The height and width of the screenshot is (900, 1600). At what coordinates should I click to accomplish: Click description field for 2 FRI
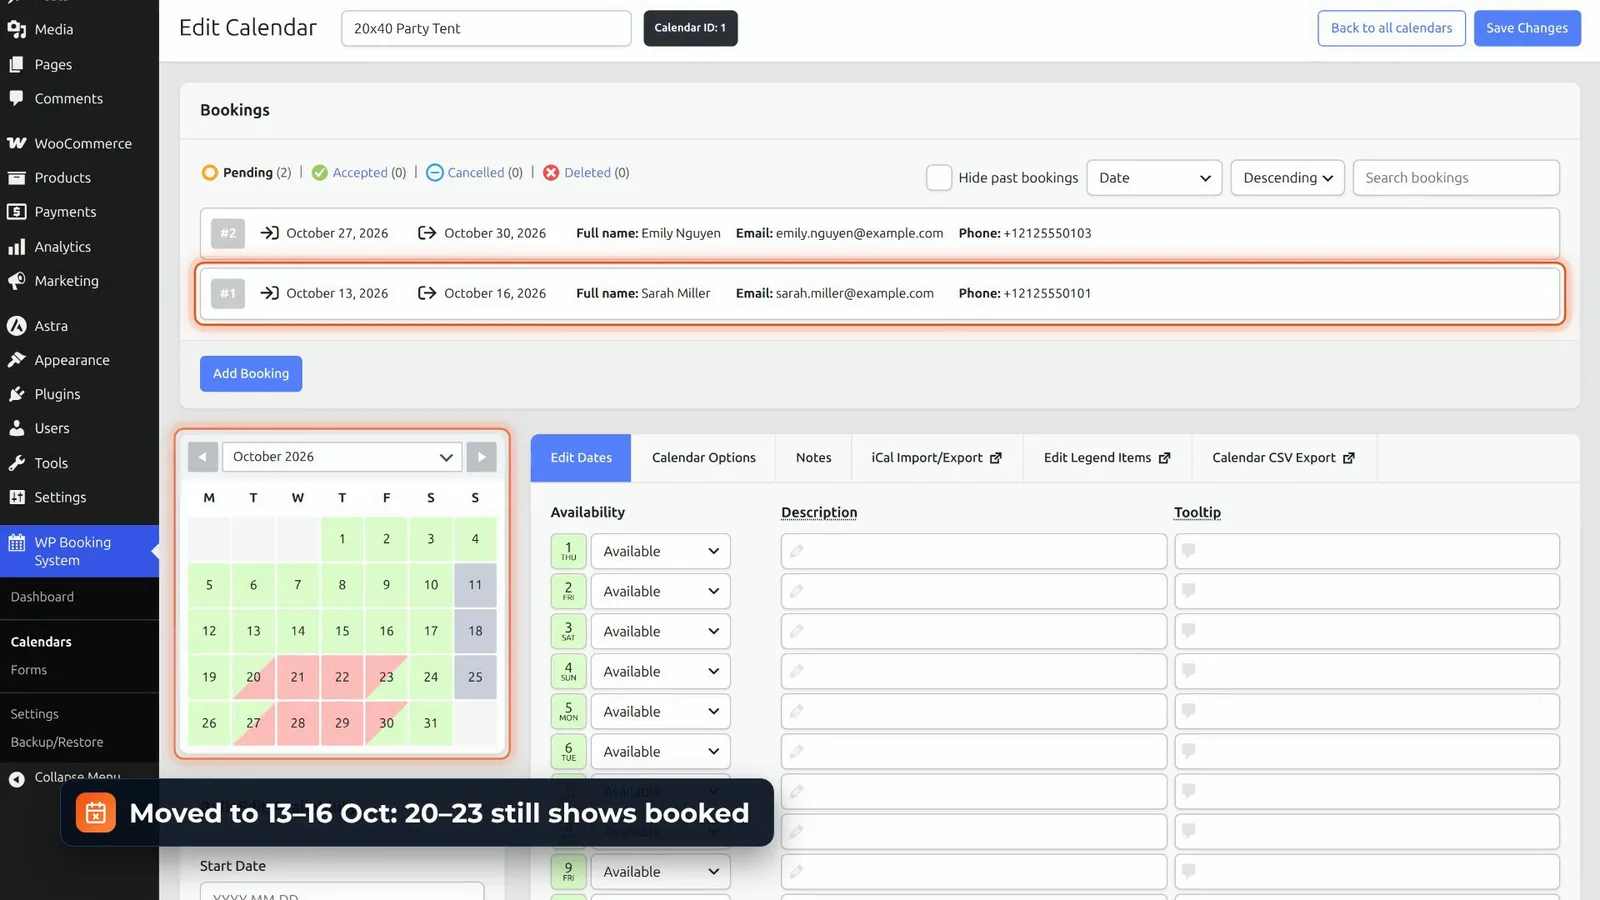974,591
